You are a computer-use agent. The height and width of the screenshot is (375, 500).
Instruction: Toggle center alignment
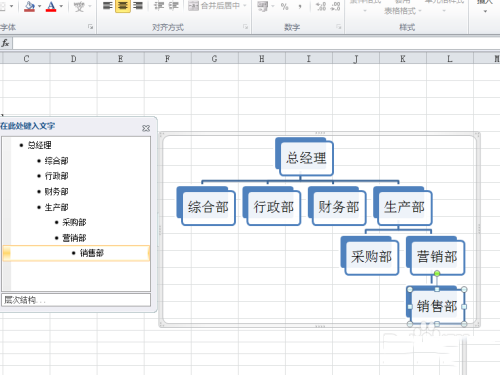[x=123, y=6]
